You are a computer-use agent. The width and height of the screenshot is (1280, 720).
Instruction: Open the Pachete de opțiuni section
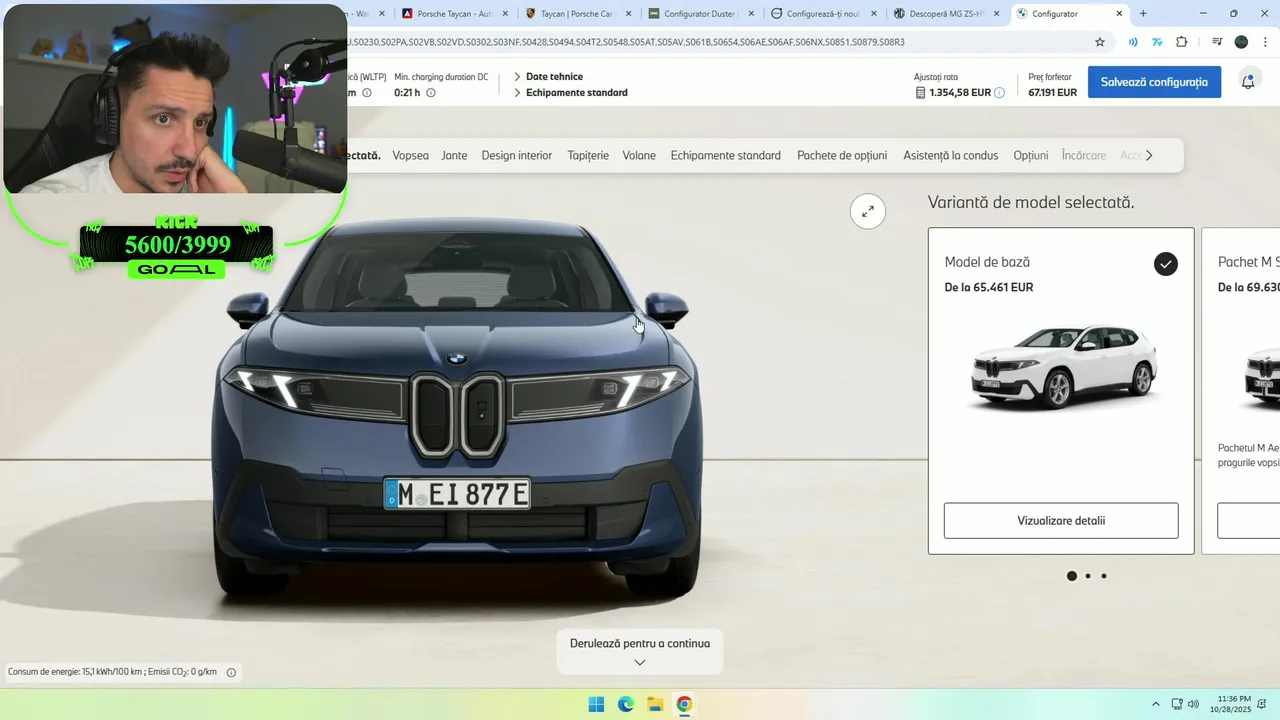[842, 156]
